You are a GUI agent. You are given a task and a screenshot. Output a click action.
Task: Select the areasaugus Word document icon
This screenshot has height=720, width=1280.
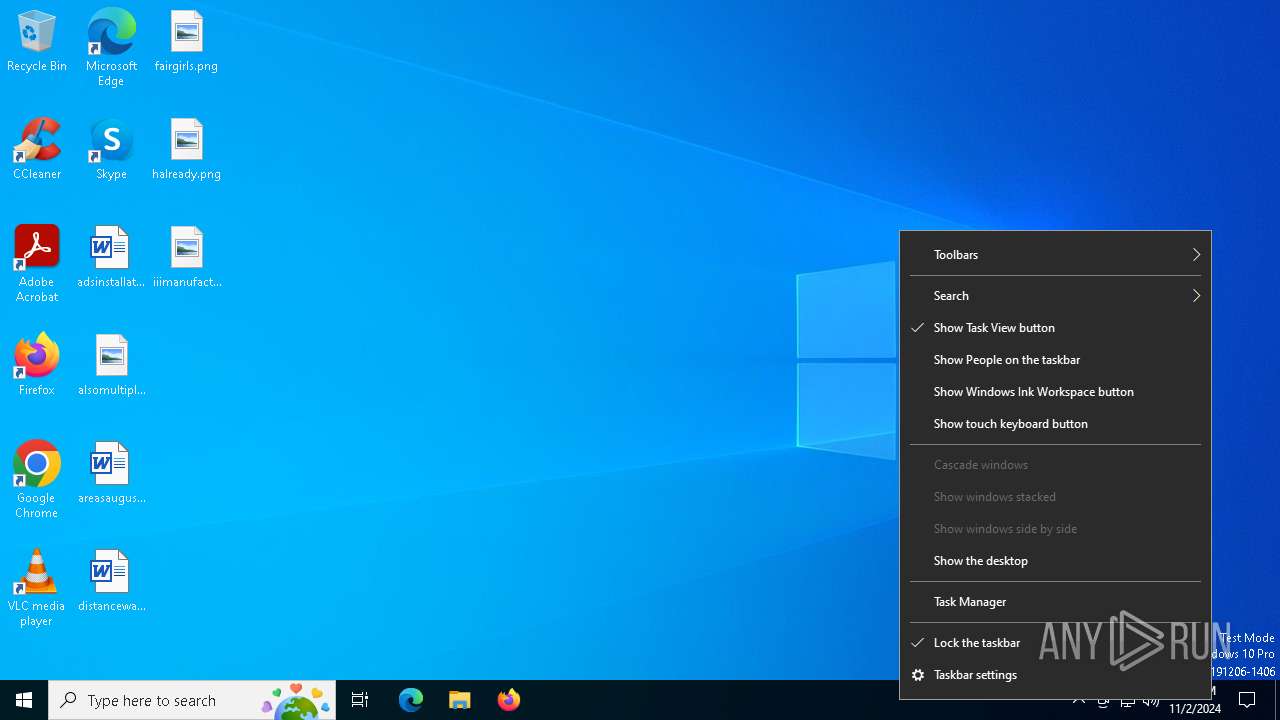tap(111, 474)
